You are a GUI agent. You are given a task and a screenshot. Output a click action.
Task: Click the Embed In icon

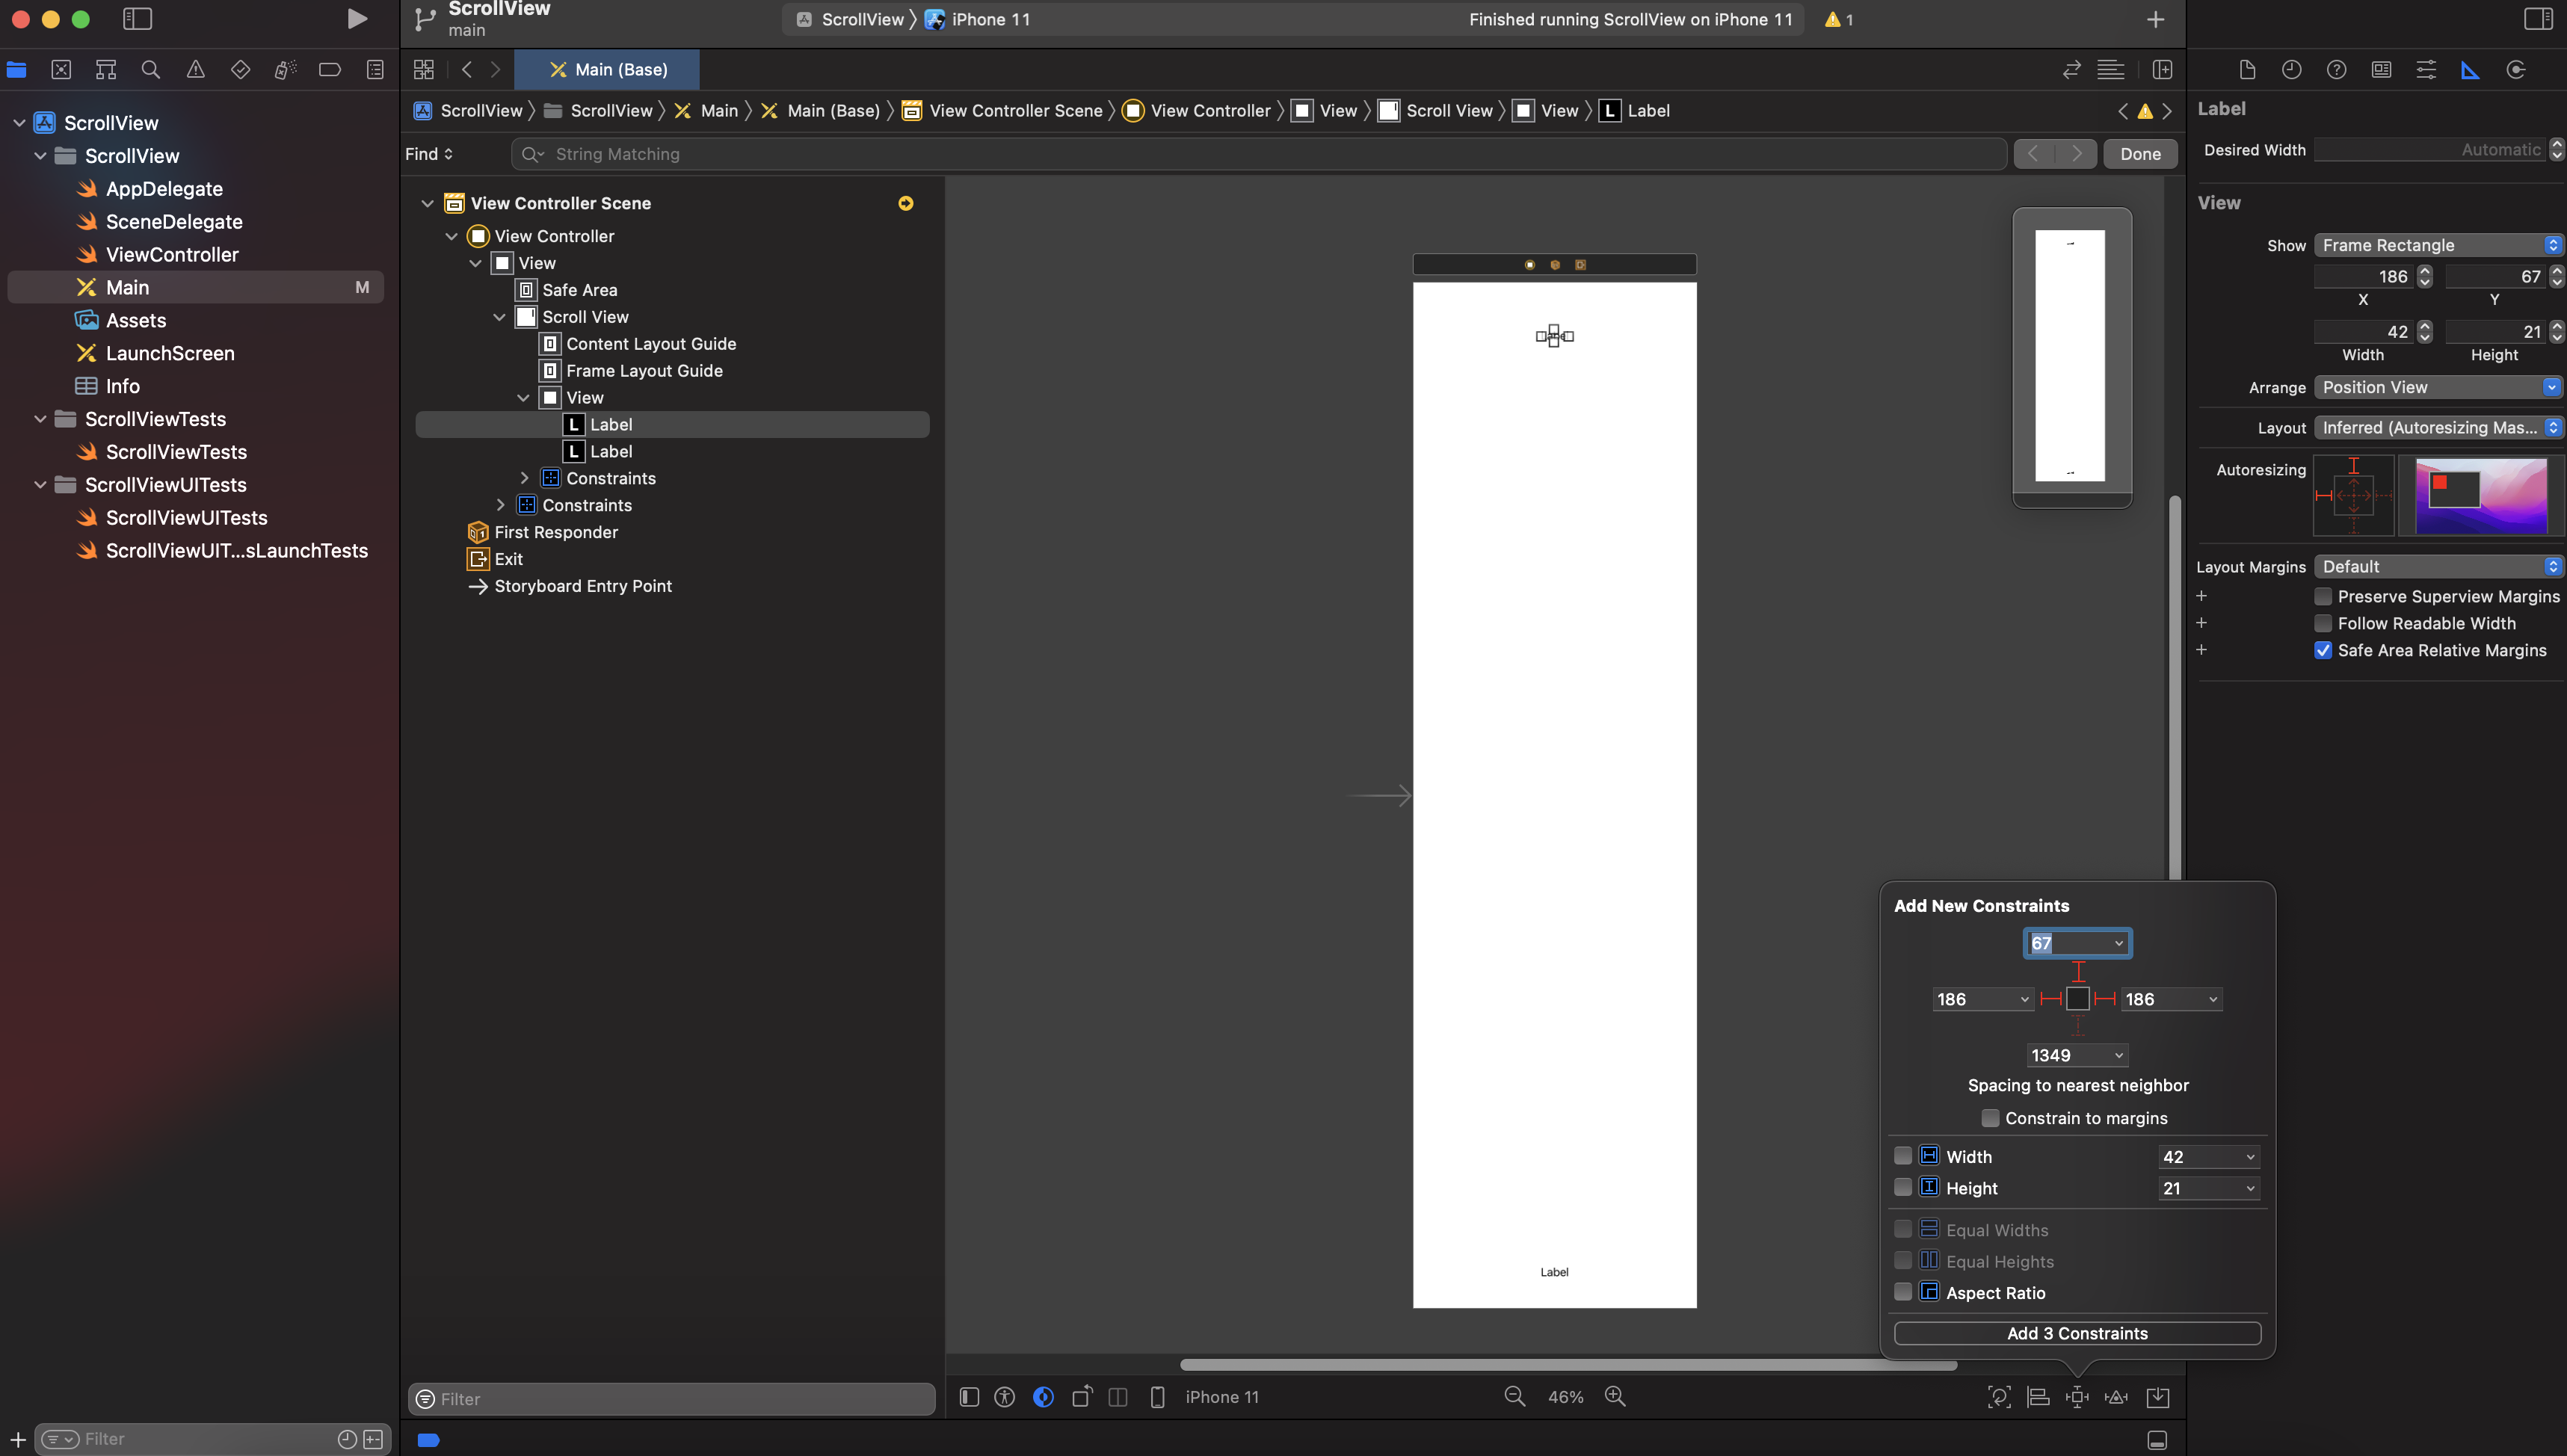(2158, 1397)
